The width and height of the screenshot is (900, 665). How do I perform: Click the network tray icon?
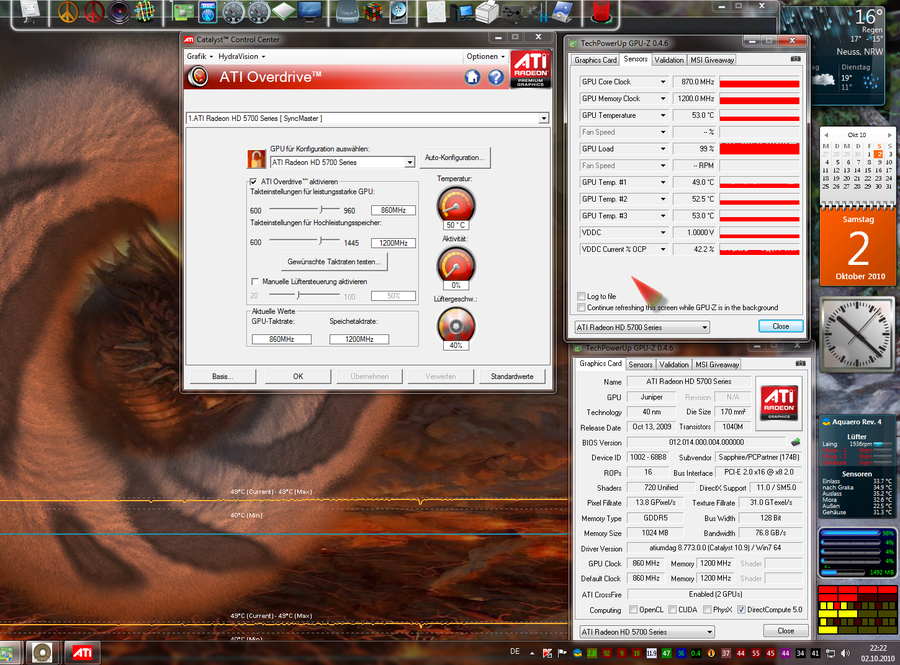[x=831, y=653]
